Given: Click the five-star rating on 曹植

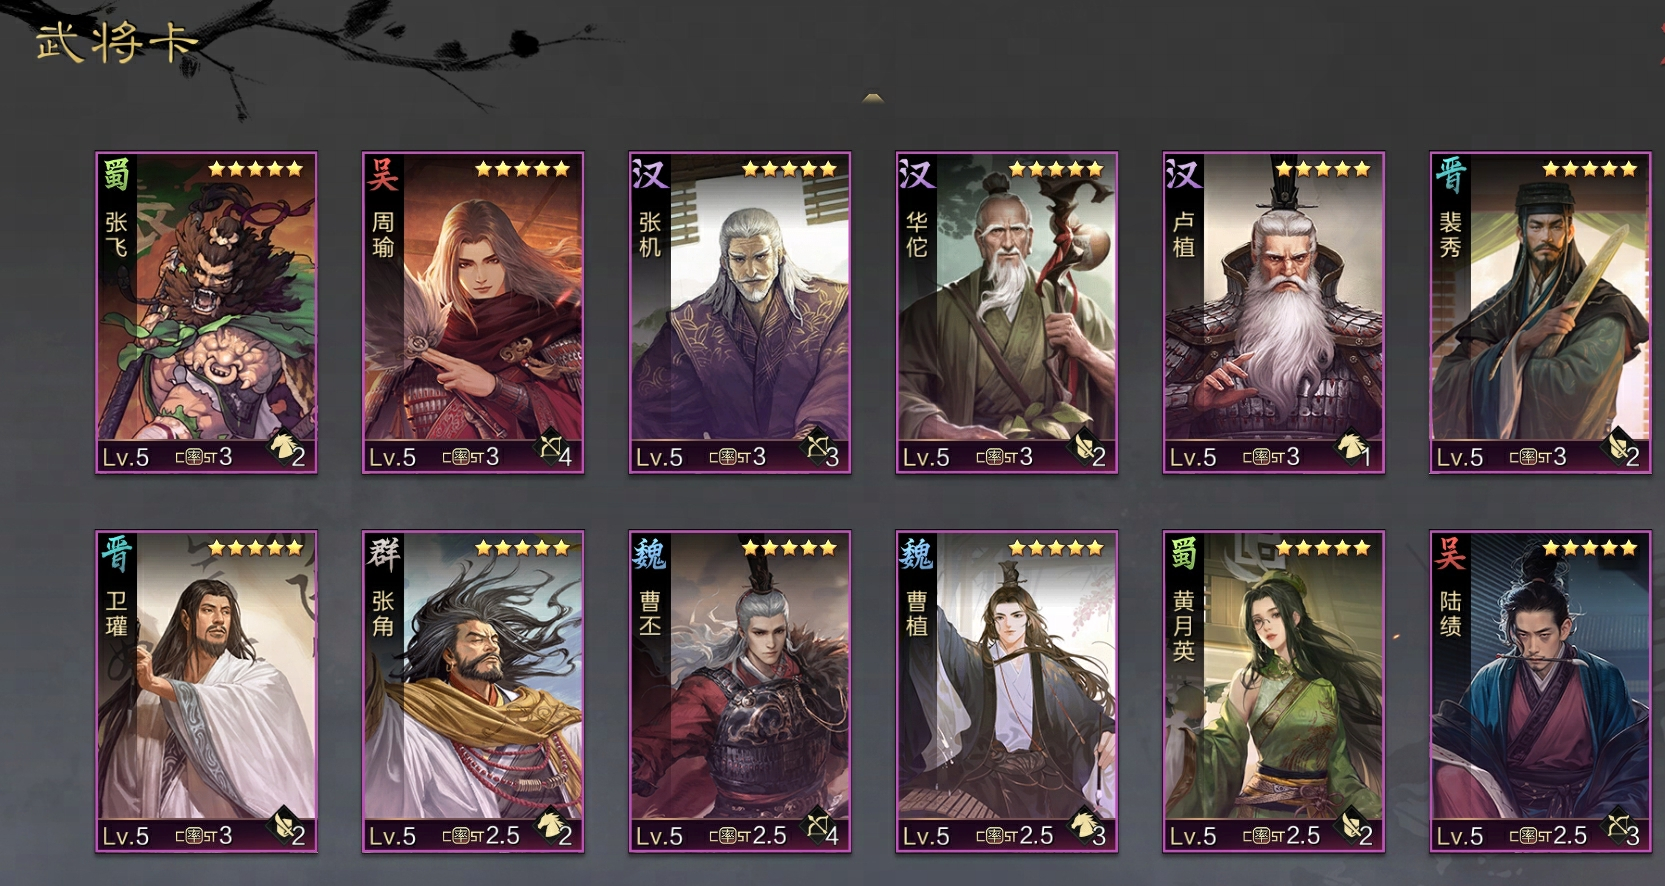Looking at the screenshot, I should point(1056,548).
